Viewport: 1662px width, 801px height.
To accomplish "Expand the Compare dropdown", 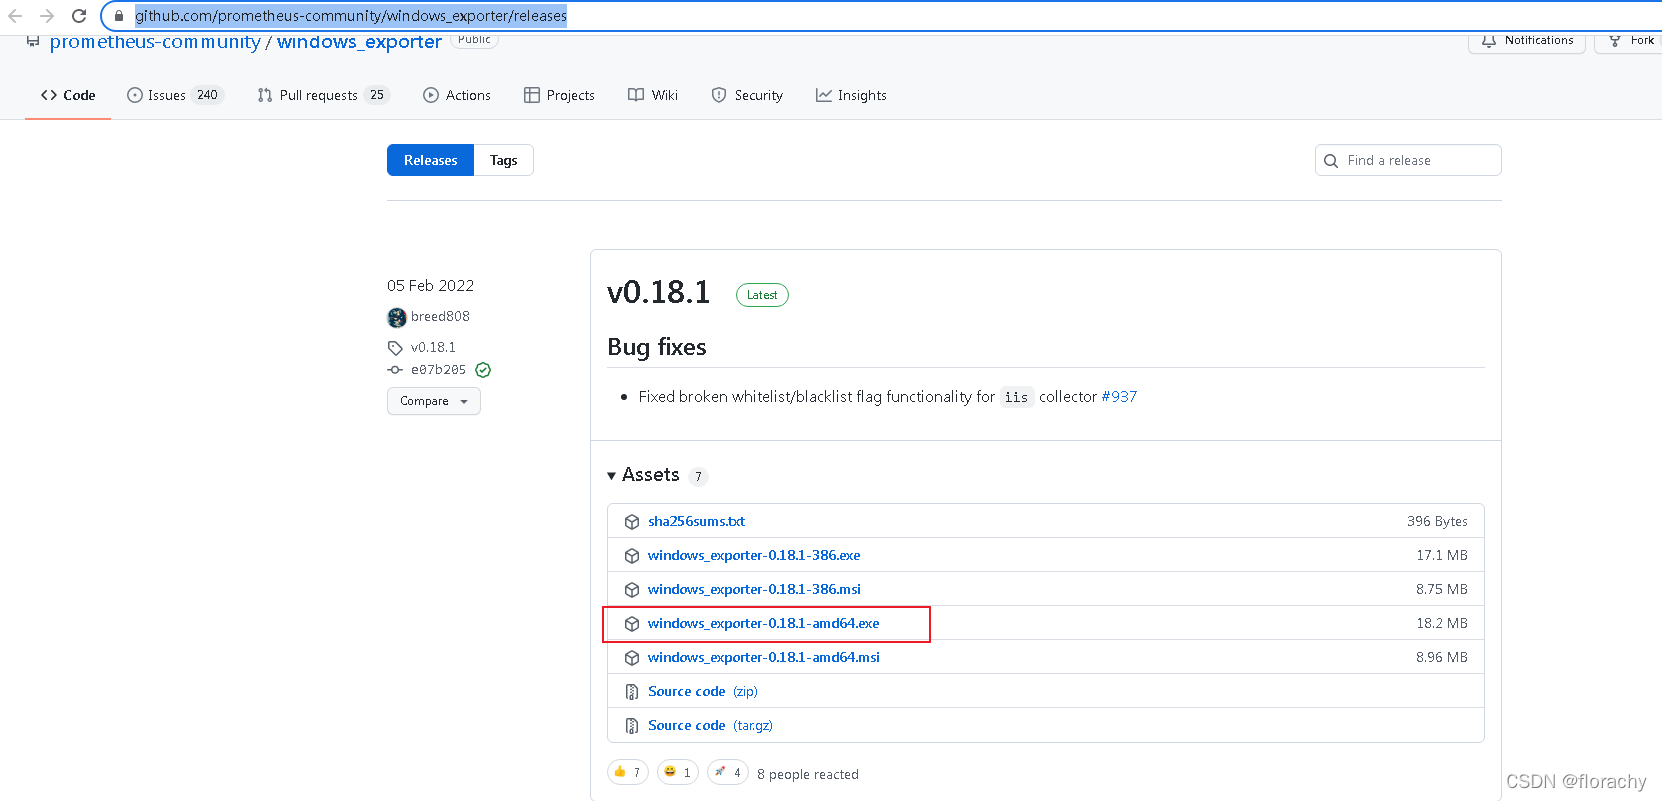I will (x=434, y=401).
